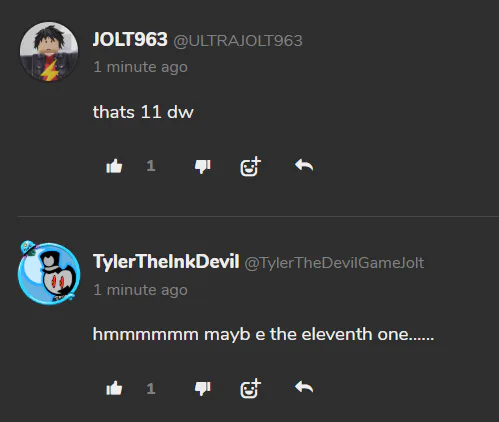Click TylerTheInkDevil's '1 minute ago' timestamp
The width and height of the screenshot is (499, 422).
pyautogui.click(x=140, y=290)
